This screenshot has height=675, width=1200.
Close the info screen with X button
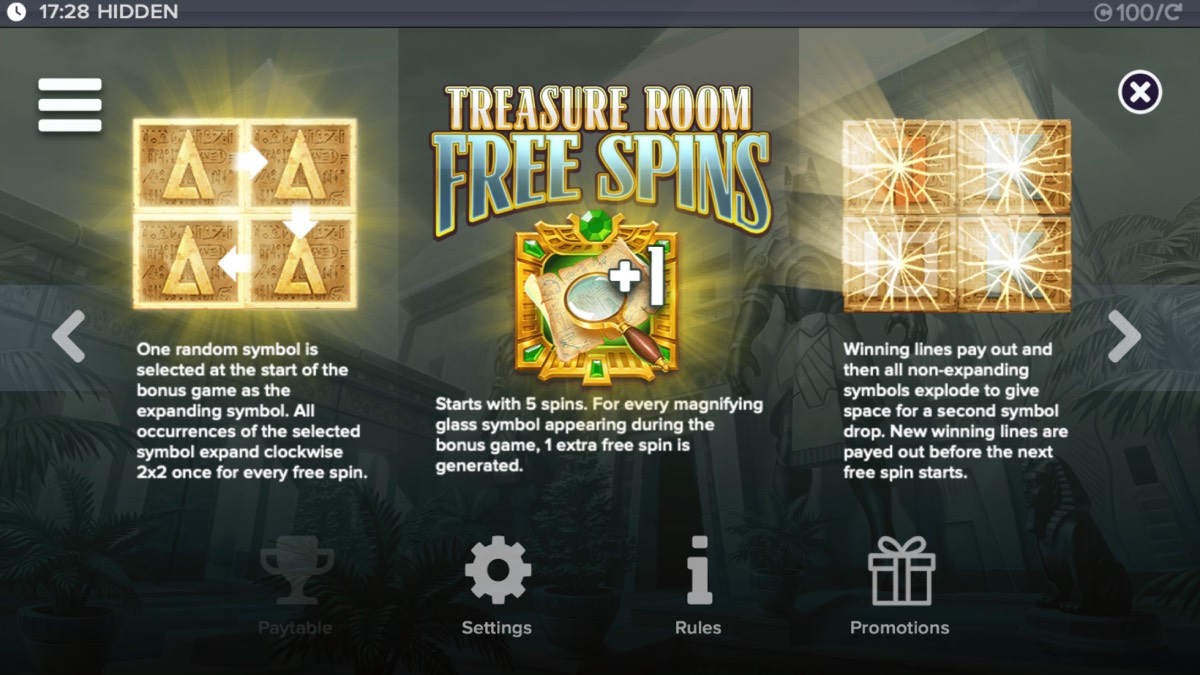coord(1139,93)
